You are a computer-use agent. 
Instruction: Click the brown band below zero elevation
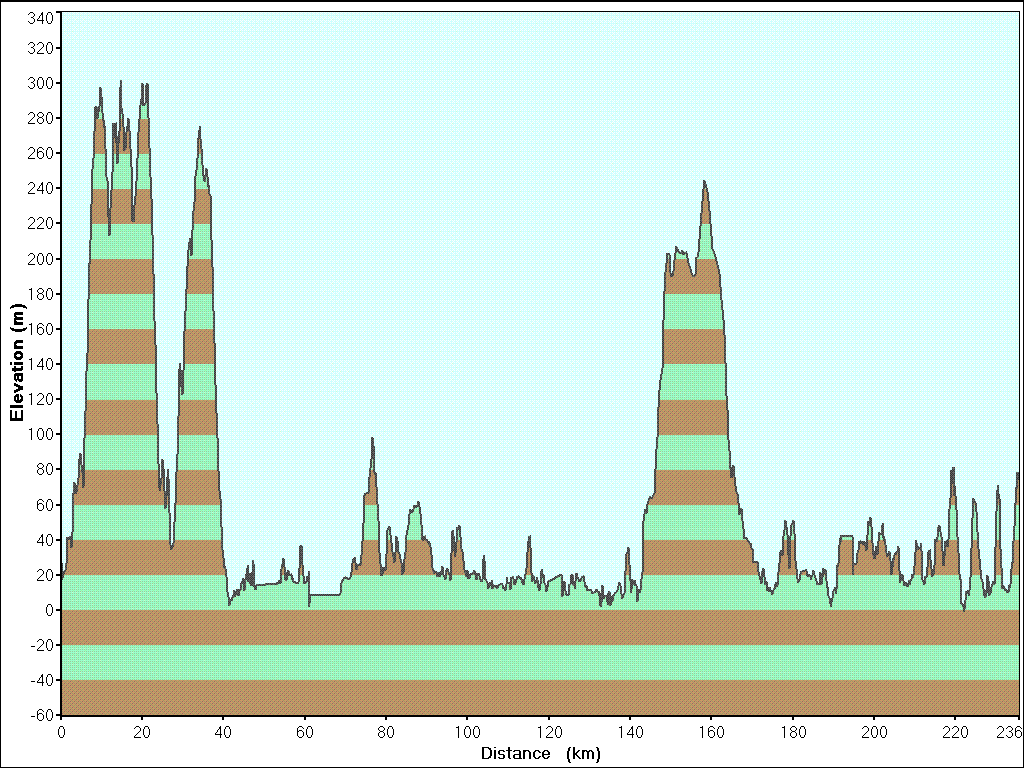[540, 628]
